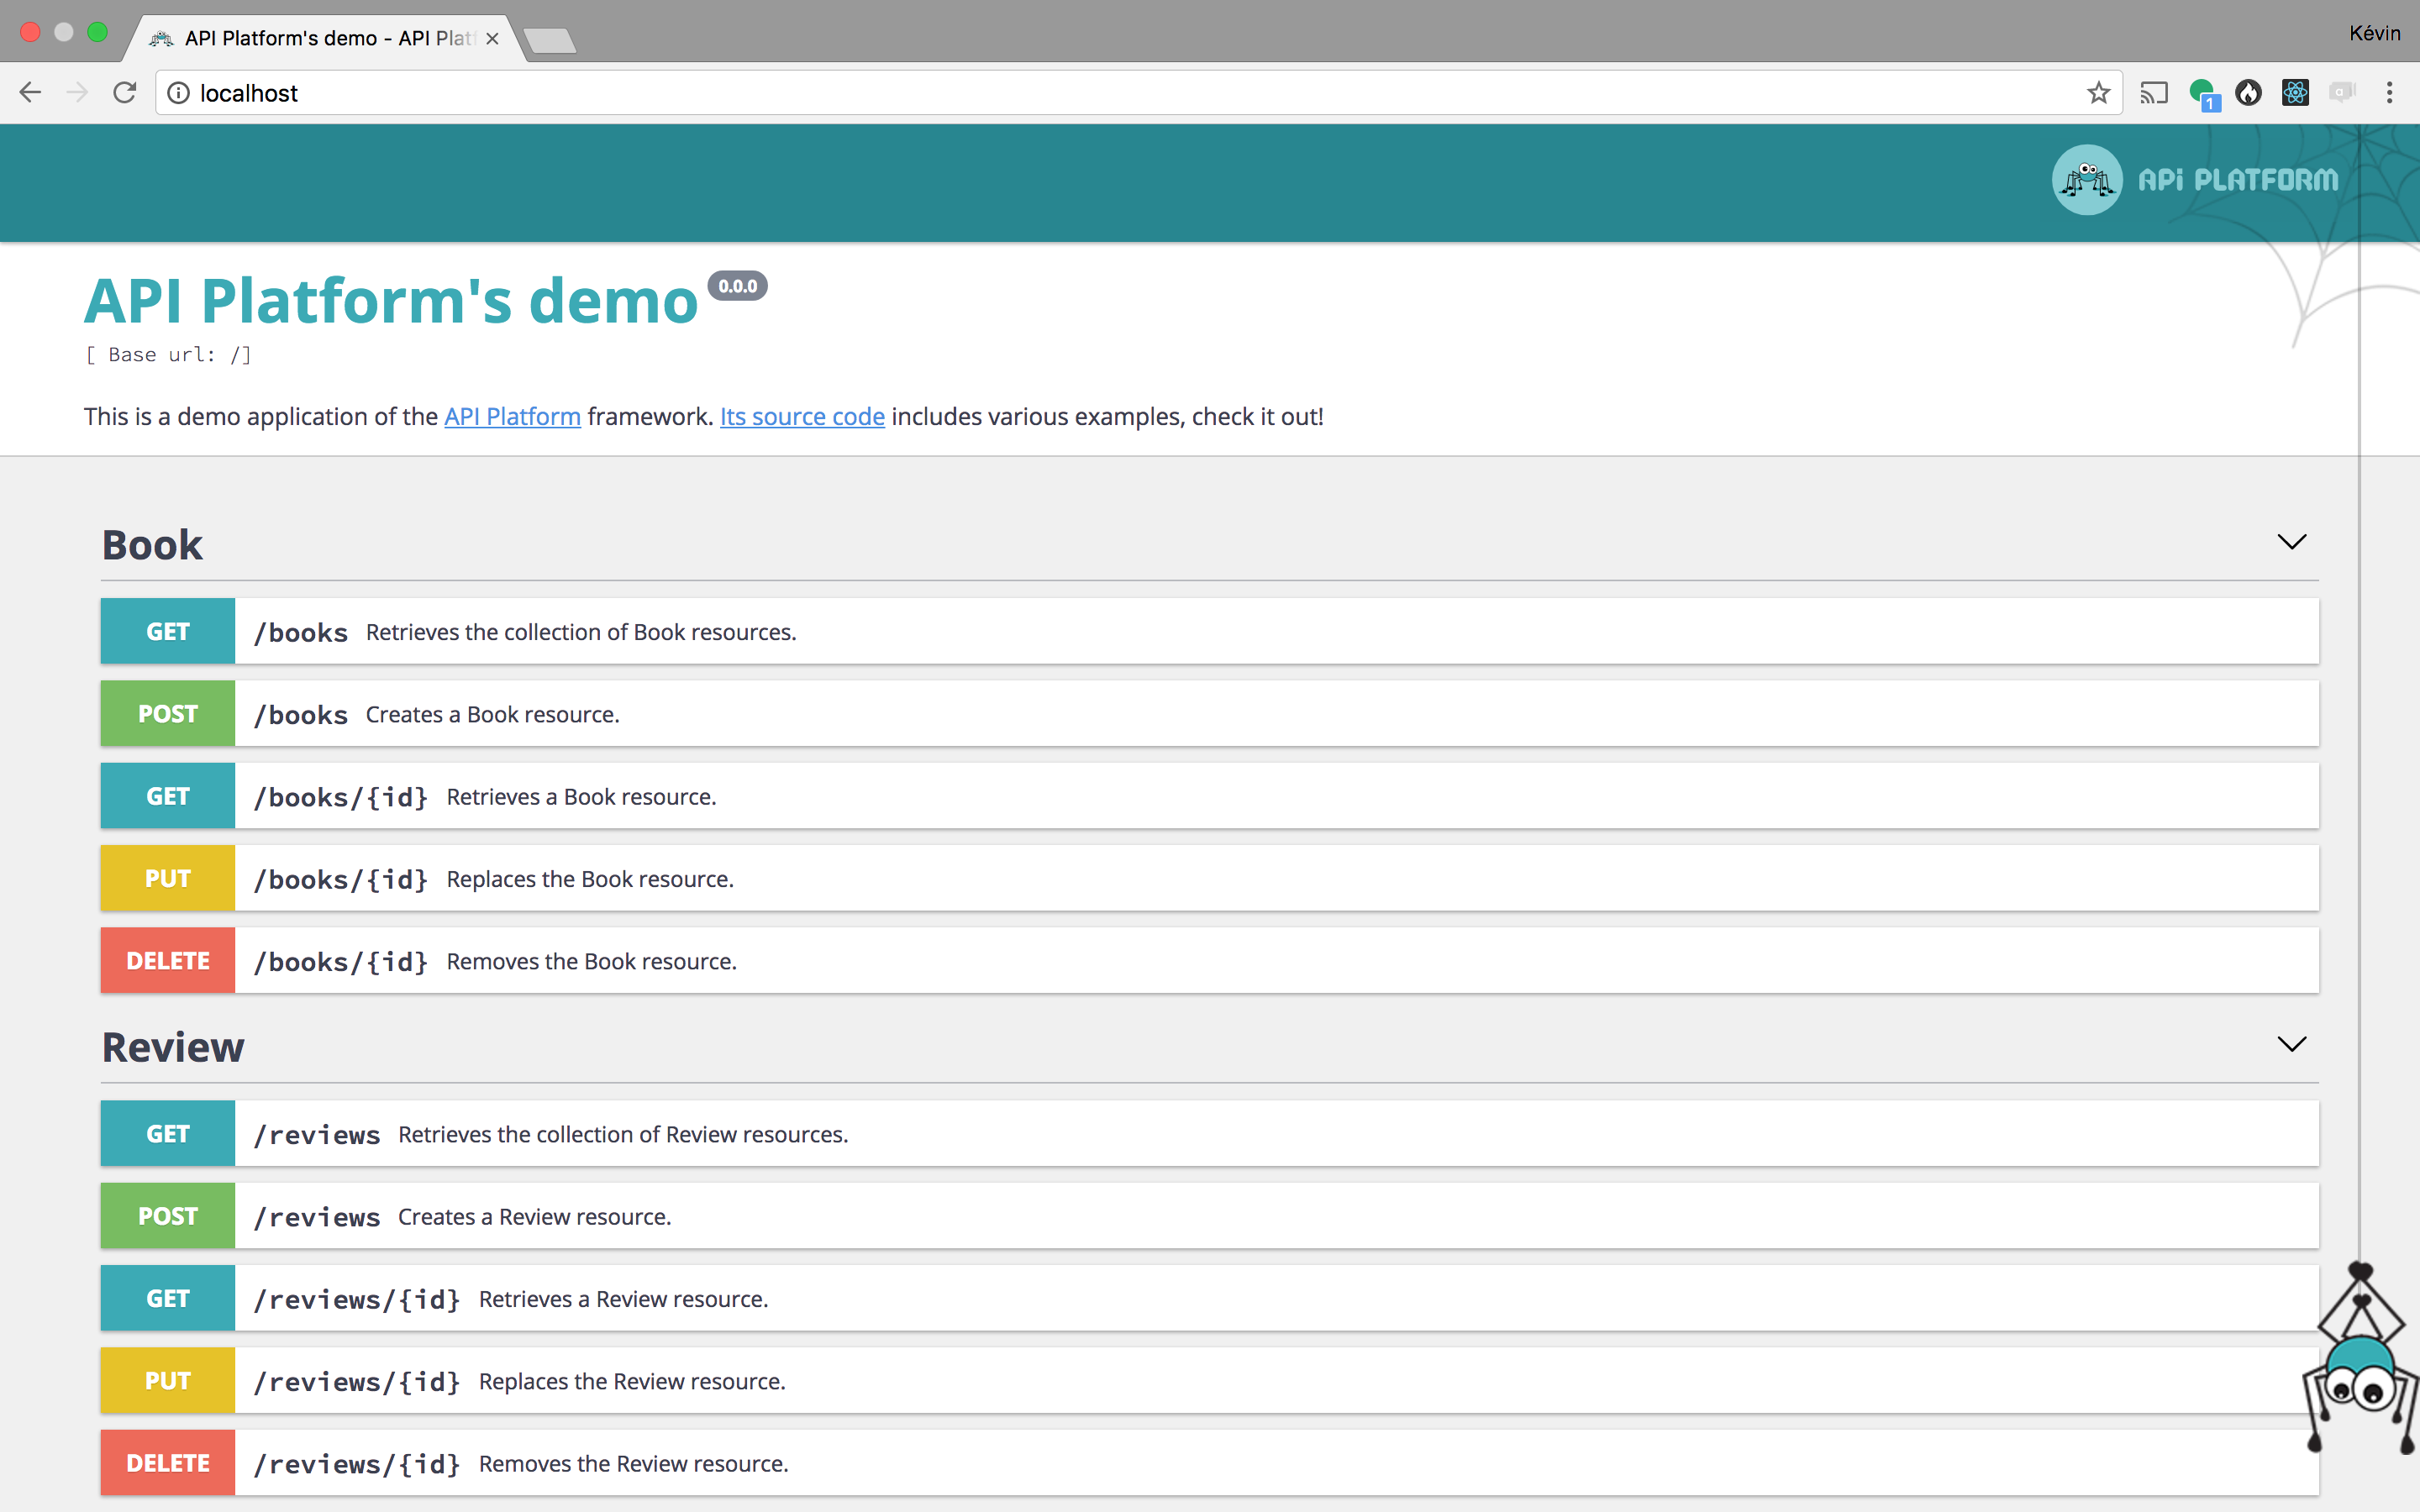Image resolution: width=2420 pixels, height=1512 pixels.
Task: Click the Cast screen icon
Action: point(2153,93)
